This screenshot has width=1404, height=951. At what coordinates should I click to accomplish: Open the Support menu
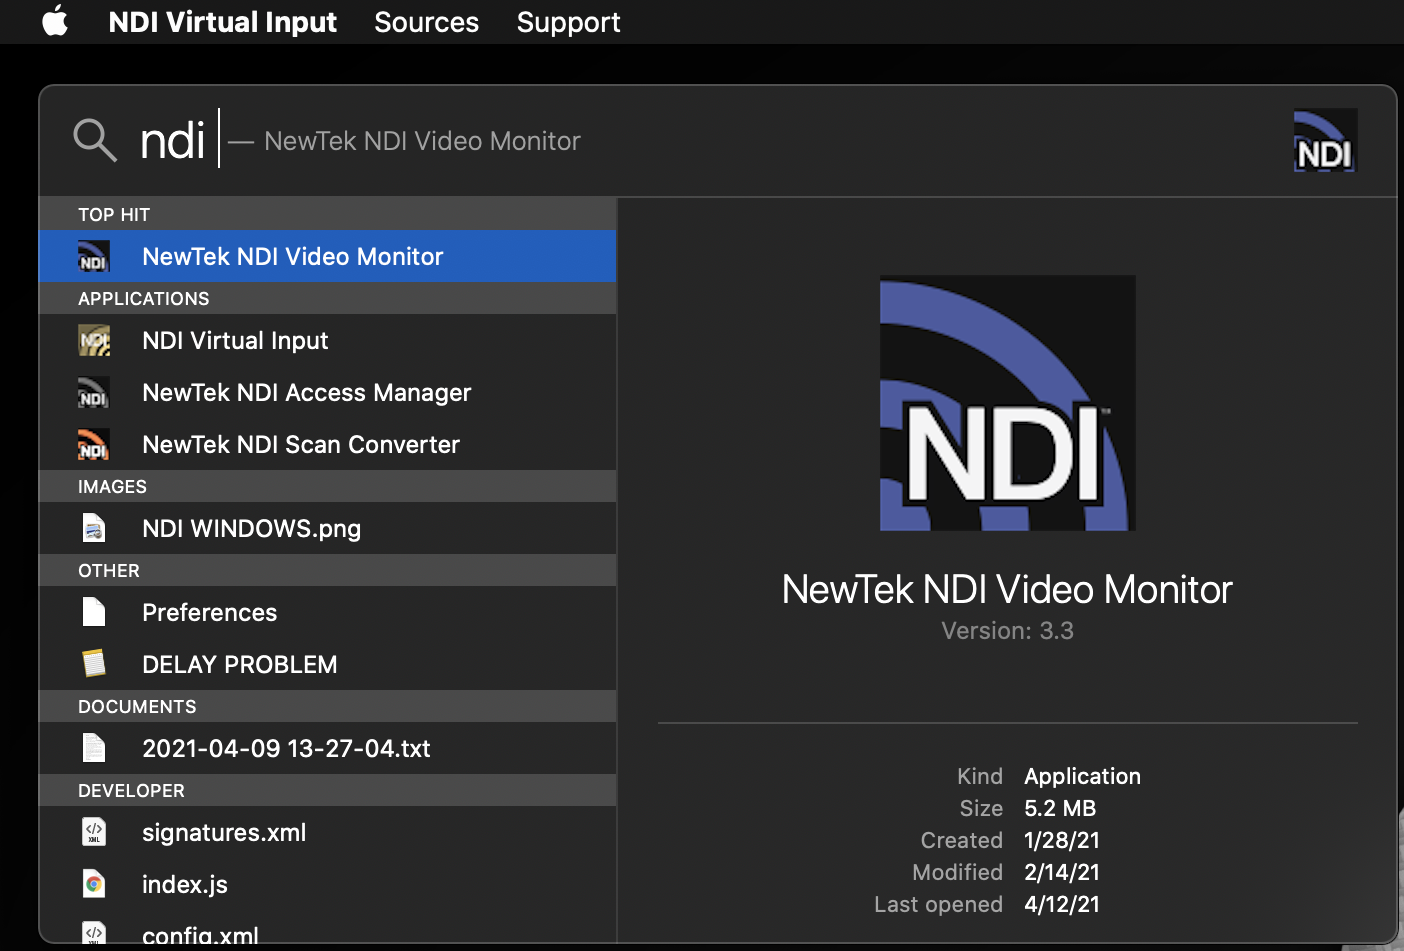568,22
